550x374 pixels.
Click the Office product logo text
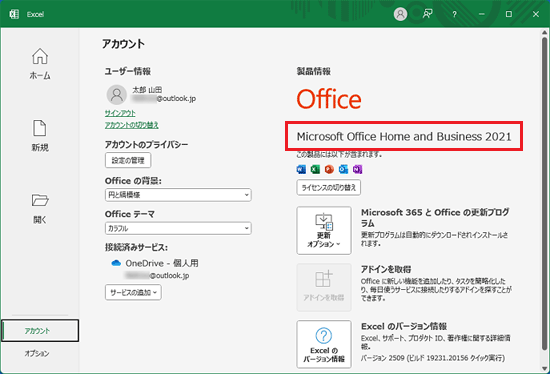pos(329,99)
